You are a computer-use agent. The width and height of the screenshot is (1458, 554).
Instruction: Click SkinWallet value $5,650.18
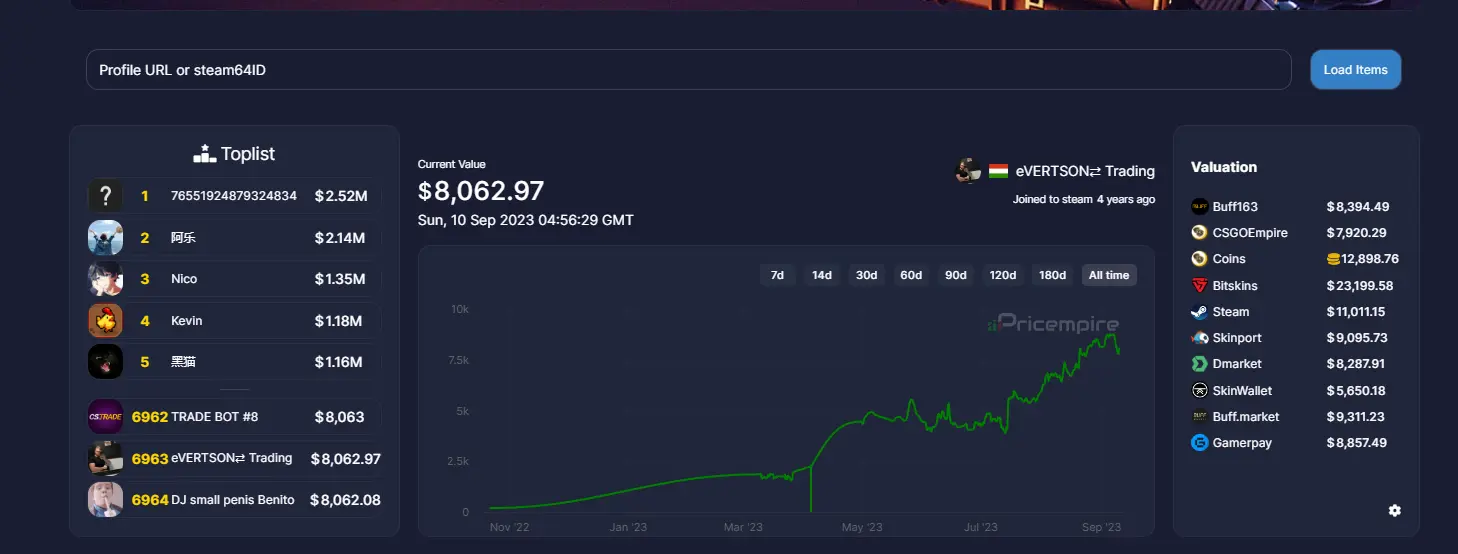(x=1356, y=391)
